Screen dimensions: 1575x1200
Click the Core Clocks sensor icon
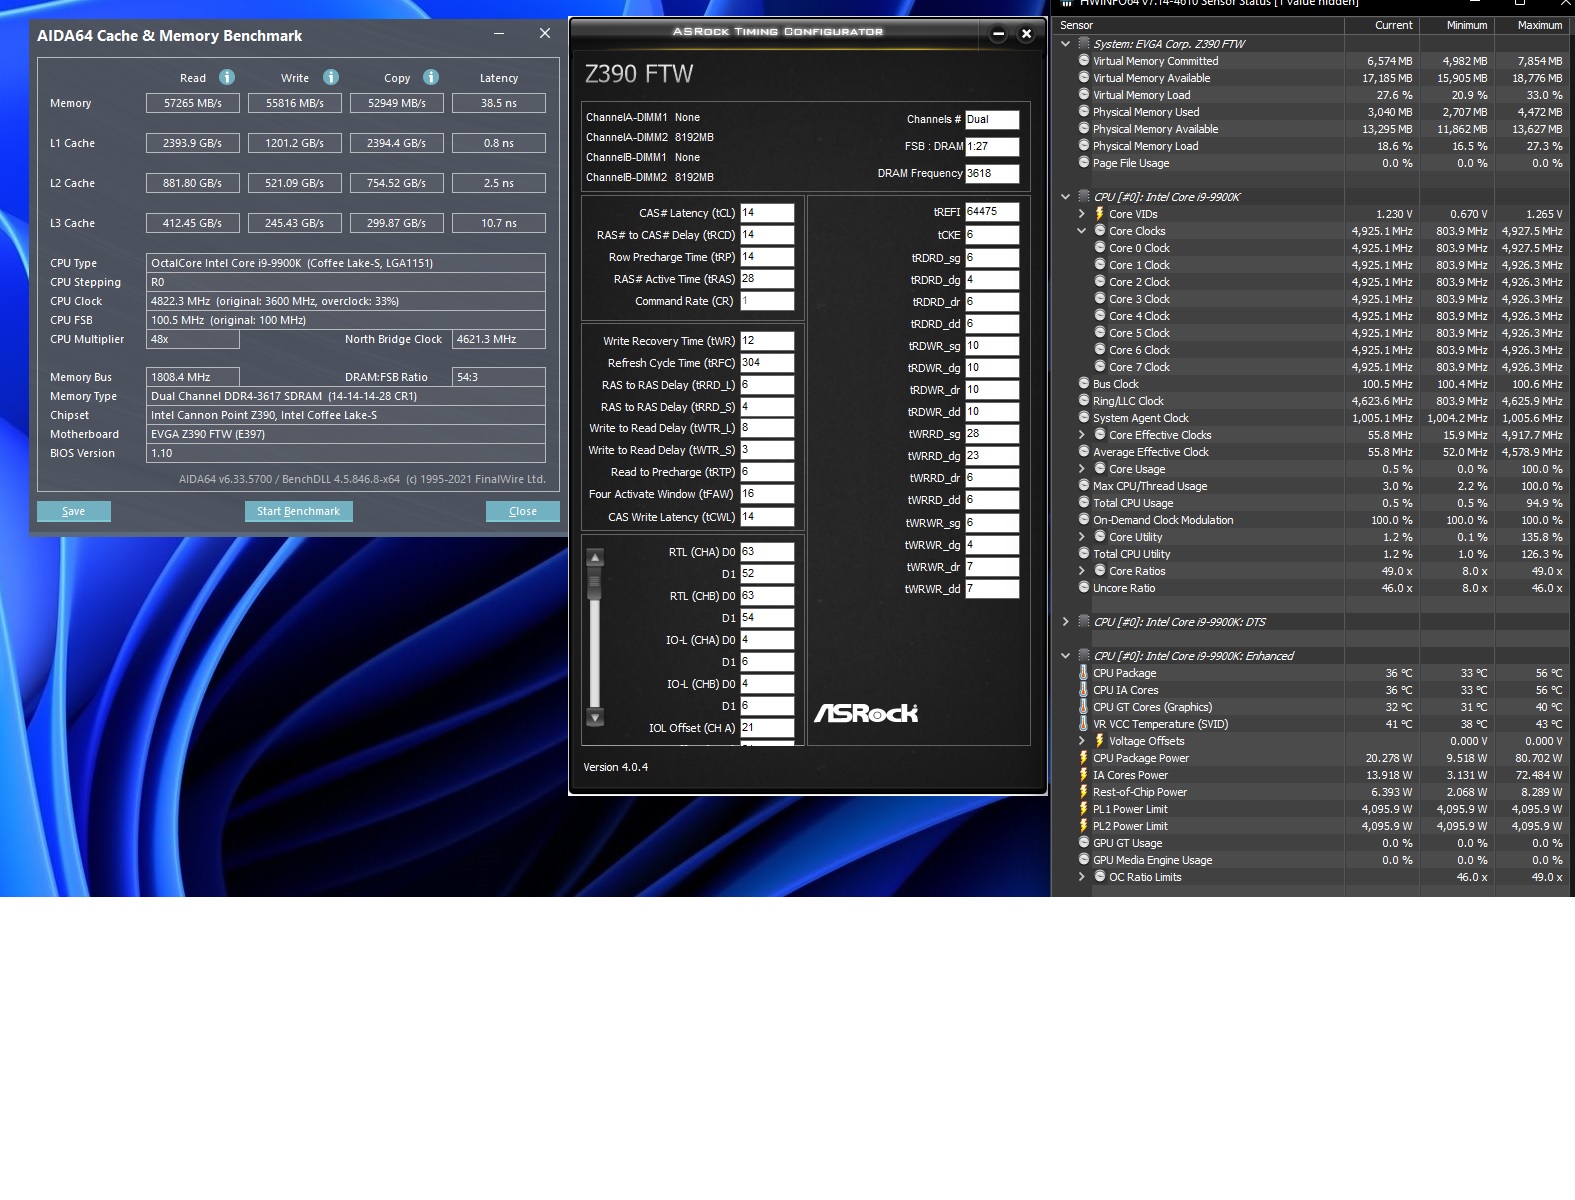(1100, 231)
